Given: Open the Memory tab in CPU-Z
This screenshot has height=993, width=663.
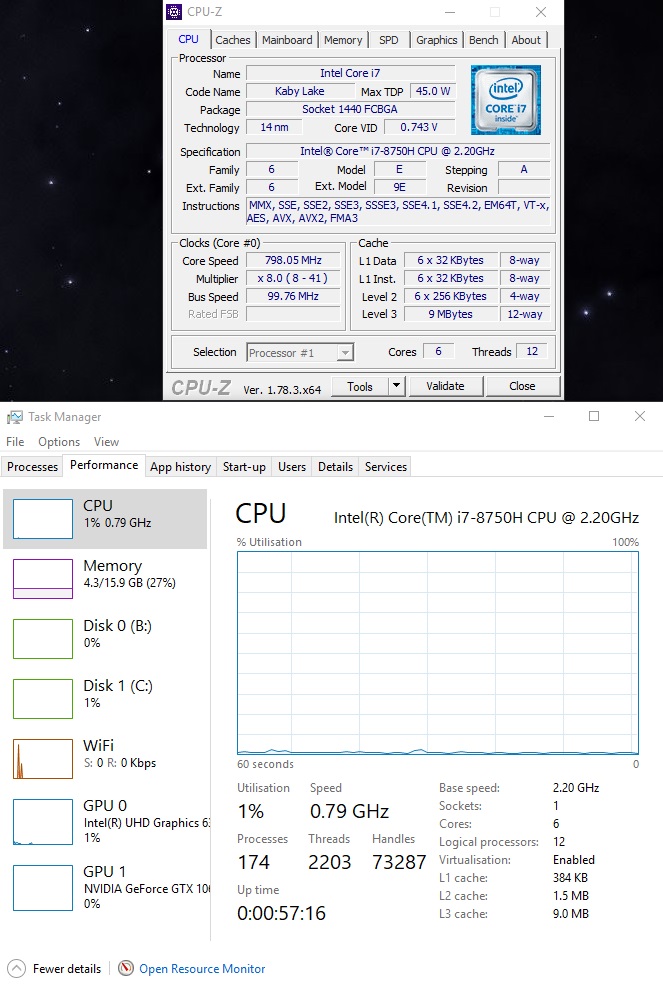Looking at the screenshot, I should click(x=343, y=40).
